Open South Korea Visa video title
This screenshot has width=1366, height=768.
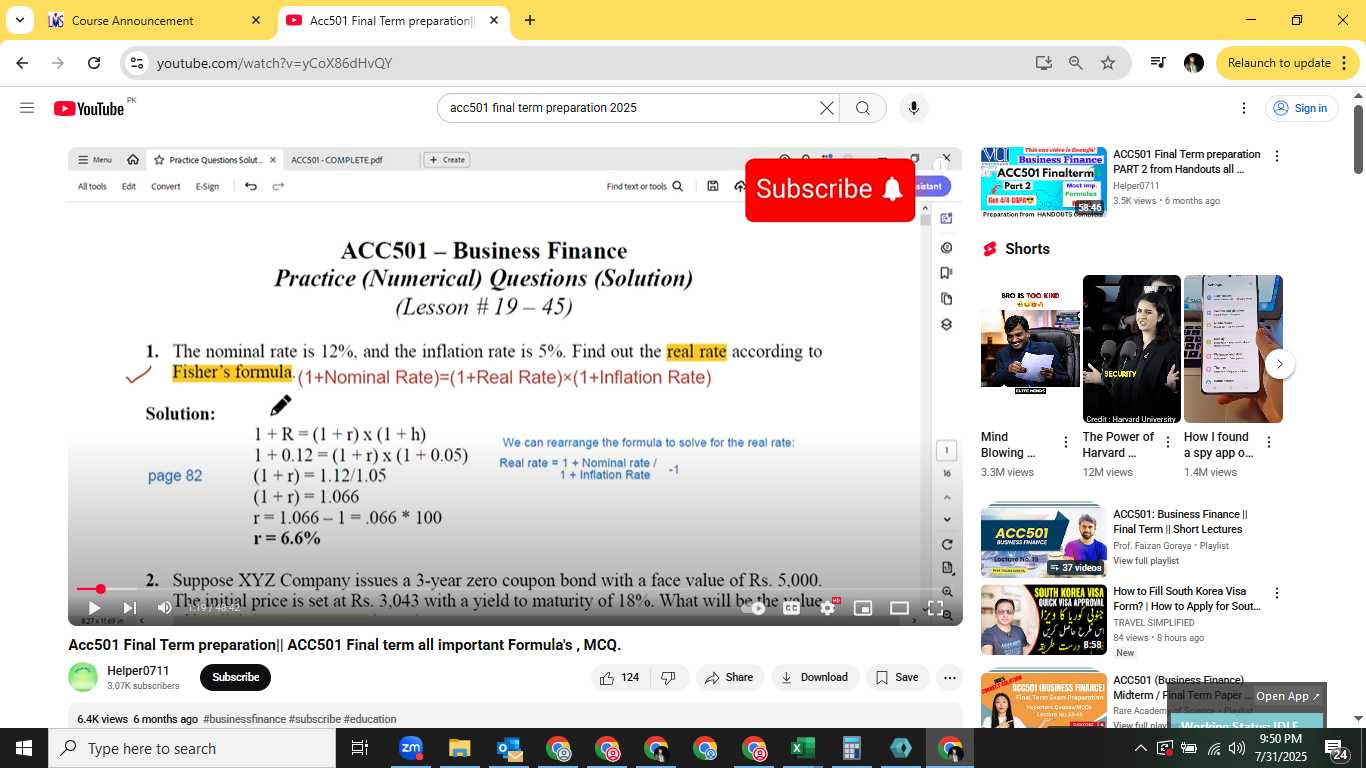click(x=1186, y=599)
